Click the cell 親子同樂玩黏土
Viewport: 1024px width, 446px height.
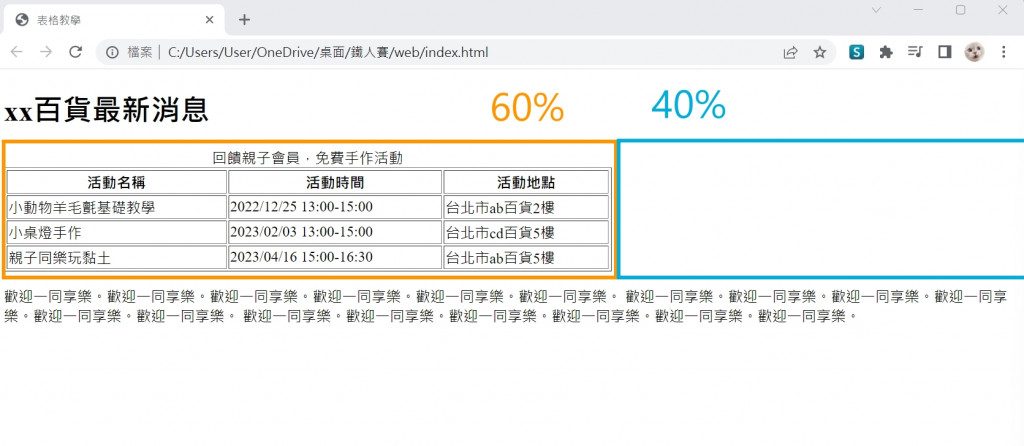[117, 257]
